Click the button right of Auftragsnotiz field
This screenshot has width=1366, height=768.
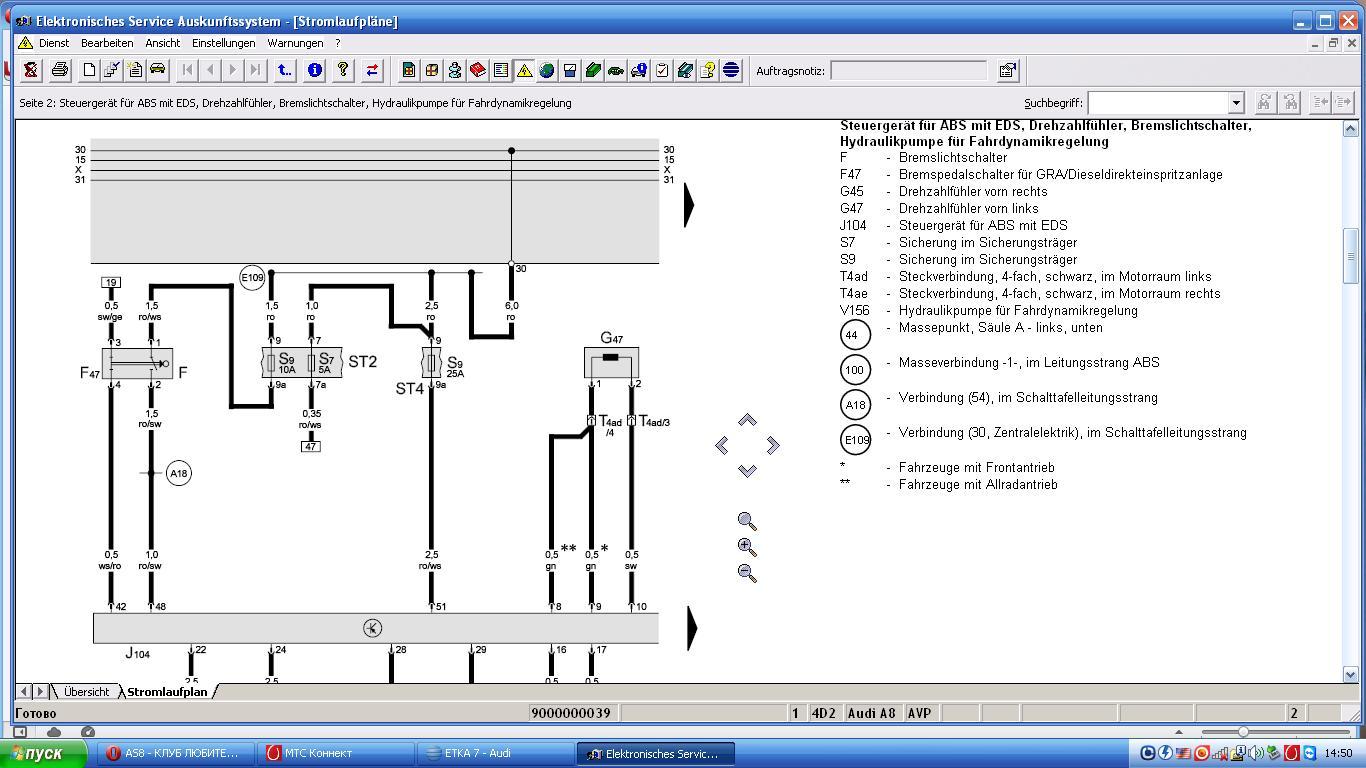[1007, 70]
